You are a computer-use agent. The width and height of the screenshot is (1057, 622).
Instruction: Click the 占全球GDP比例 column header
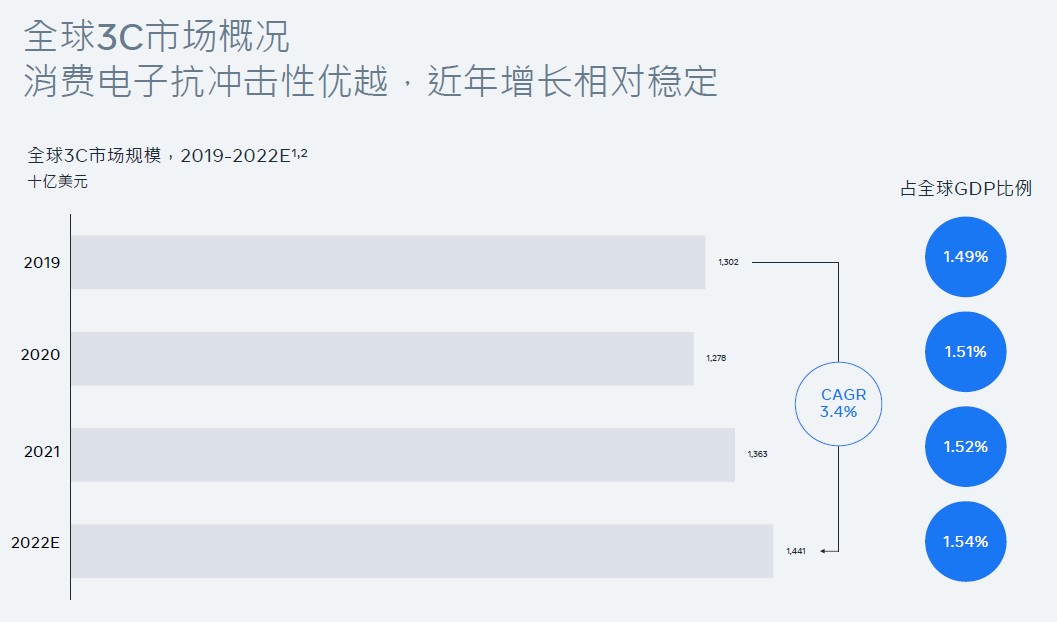coord(966,188)
